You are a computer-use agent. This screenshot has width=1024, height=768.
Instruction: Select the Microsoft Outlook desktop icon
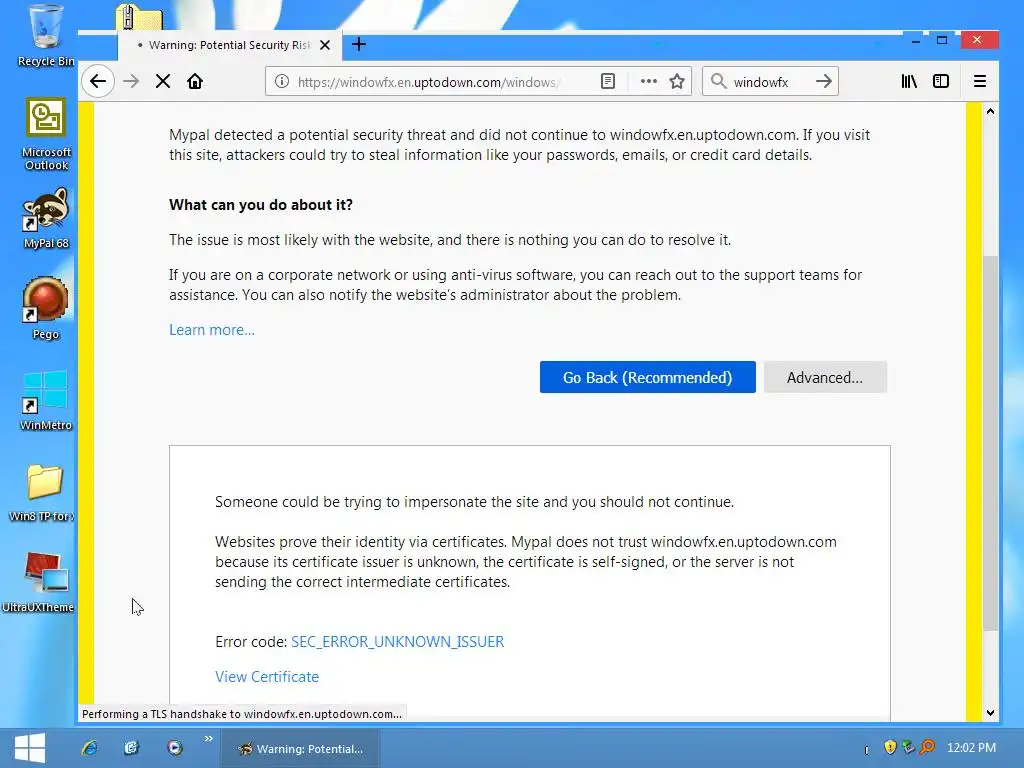tap(45, 134)
